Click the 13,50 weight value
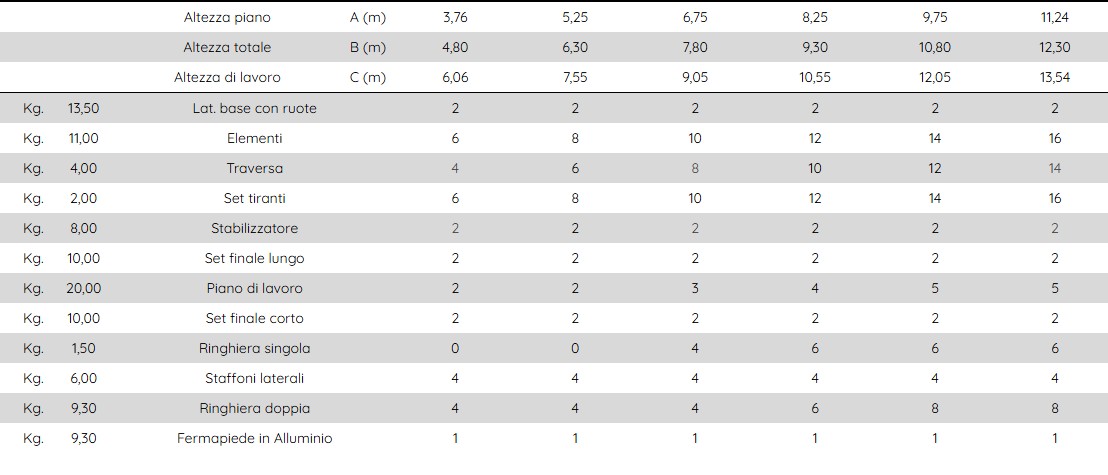This screenshot has width=1108, height=475. (83, 108)
